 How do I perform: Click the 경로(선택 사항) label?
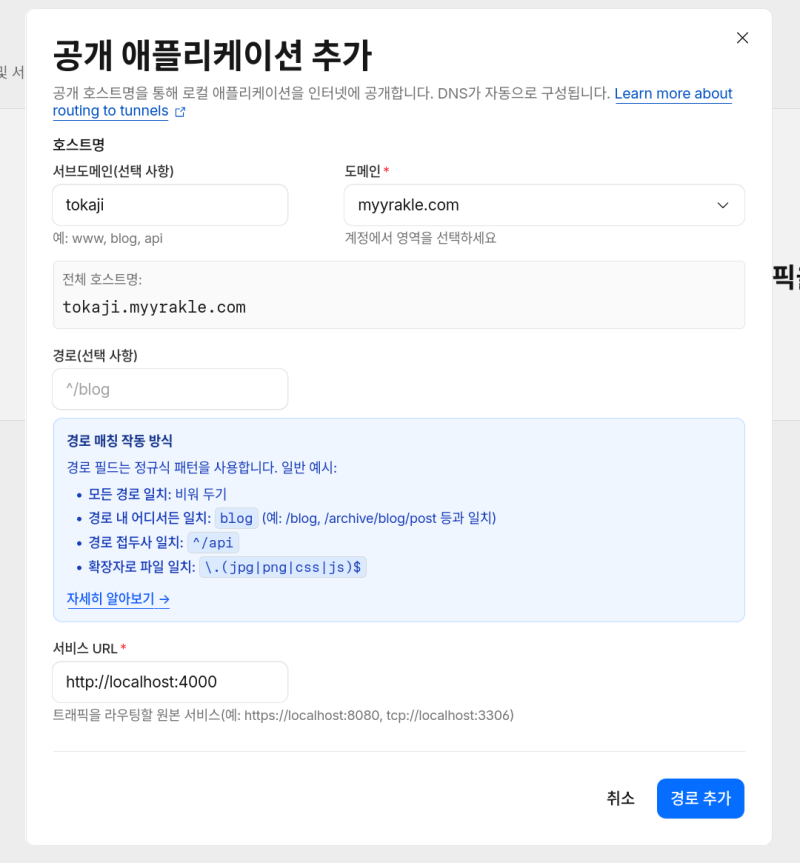[x=95, y=355]
